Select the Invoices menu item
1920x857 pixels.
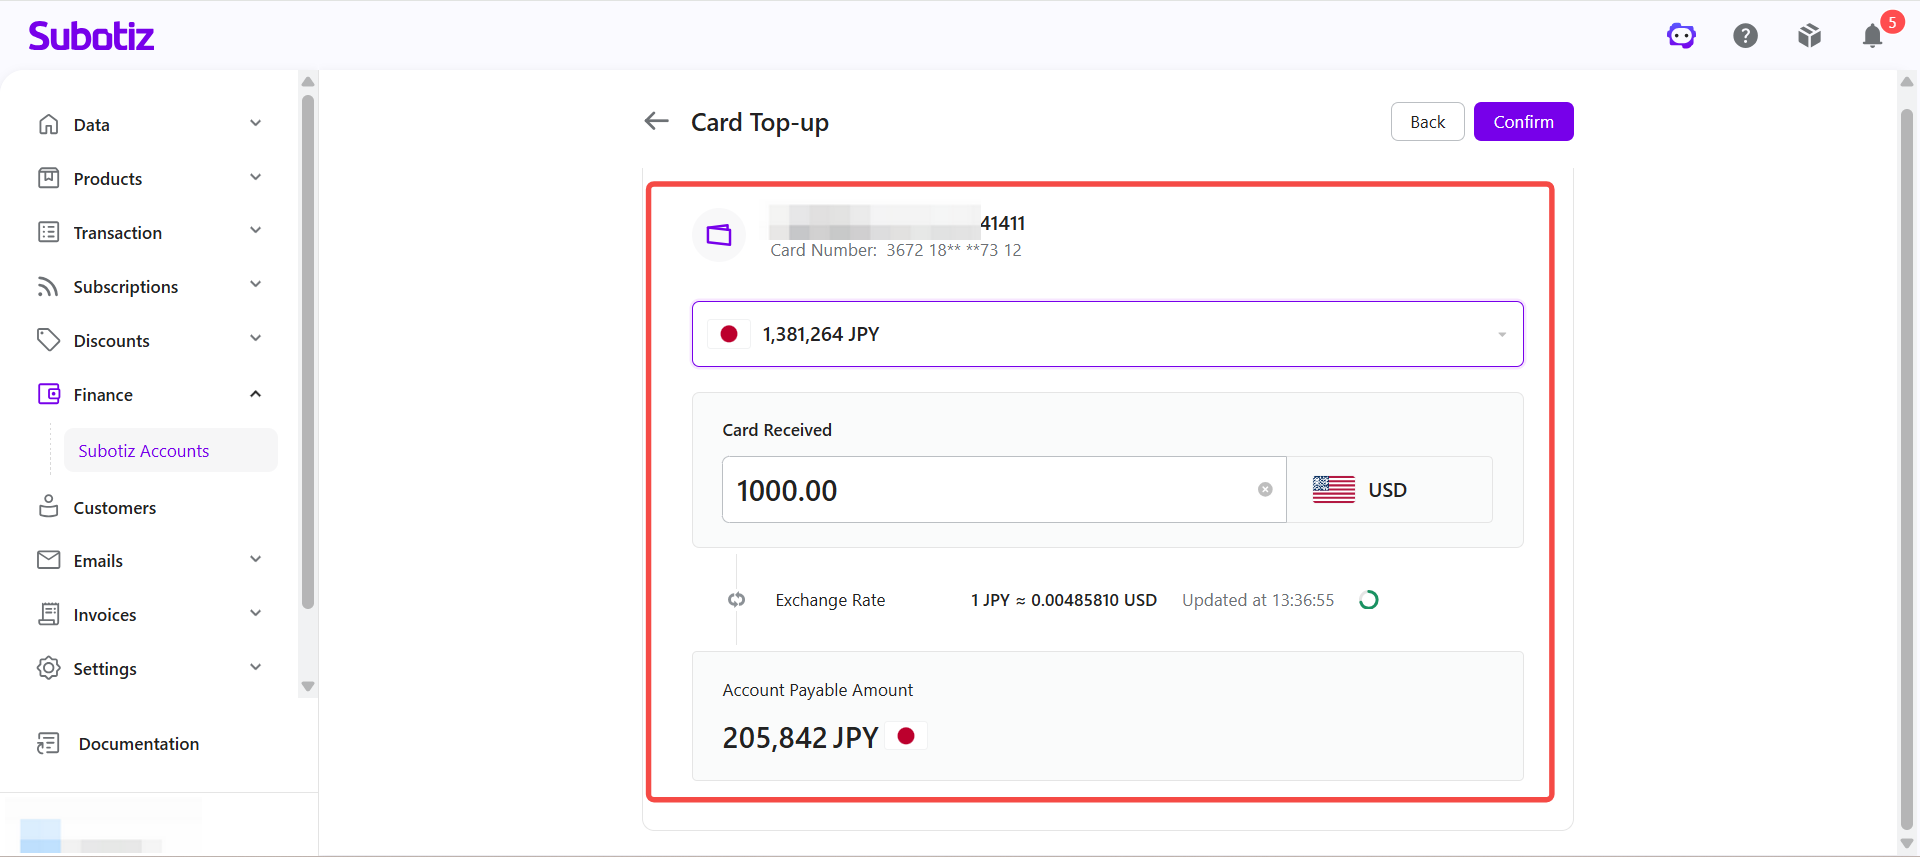click(105, 615)
